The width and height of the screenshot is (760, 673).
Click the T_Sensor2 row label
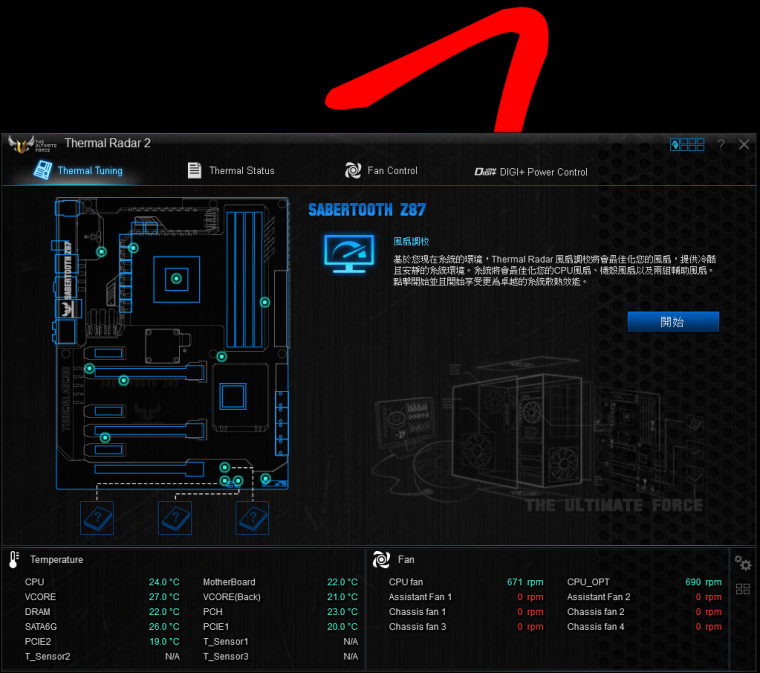(x=48, y=657)
